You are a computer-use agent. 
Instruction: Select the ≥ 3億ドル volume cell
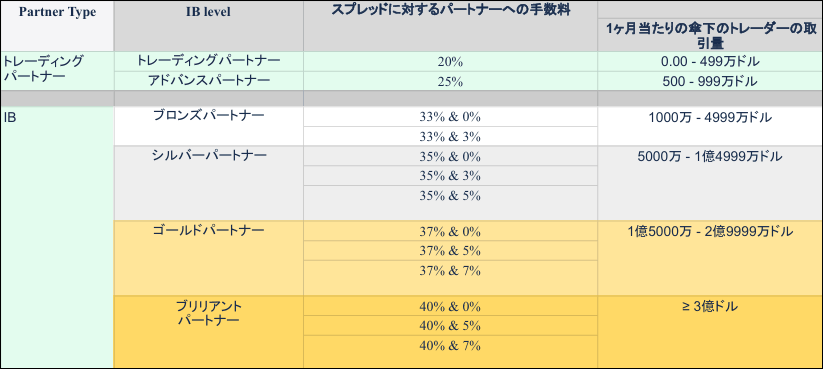tap(710, 332)
